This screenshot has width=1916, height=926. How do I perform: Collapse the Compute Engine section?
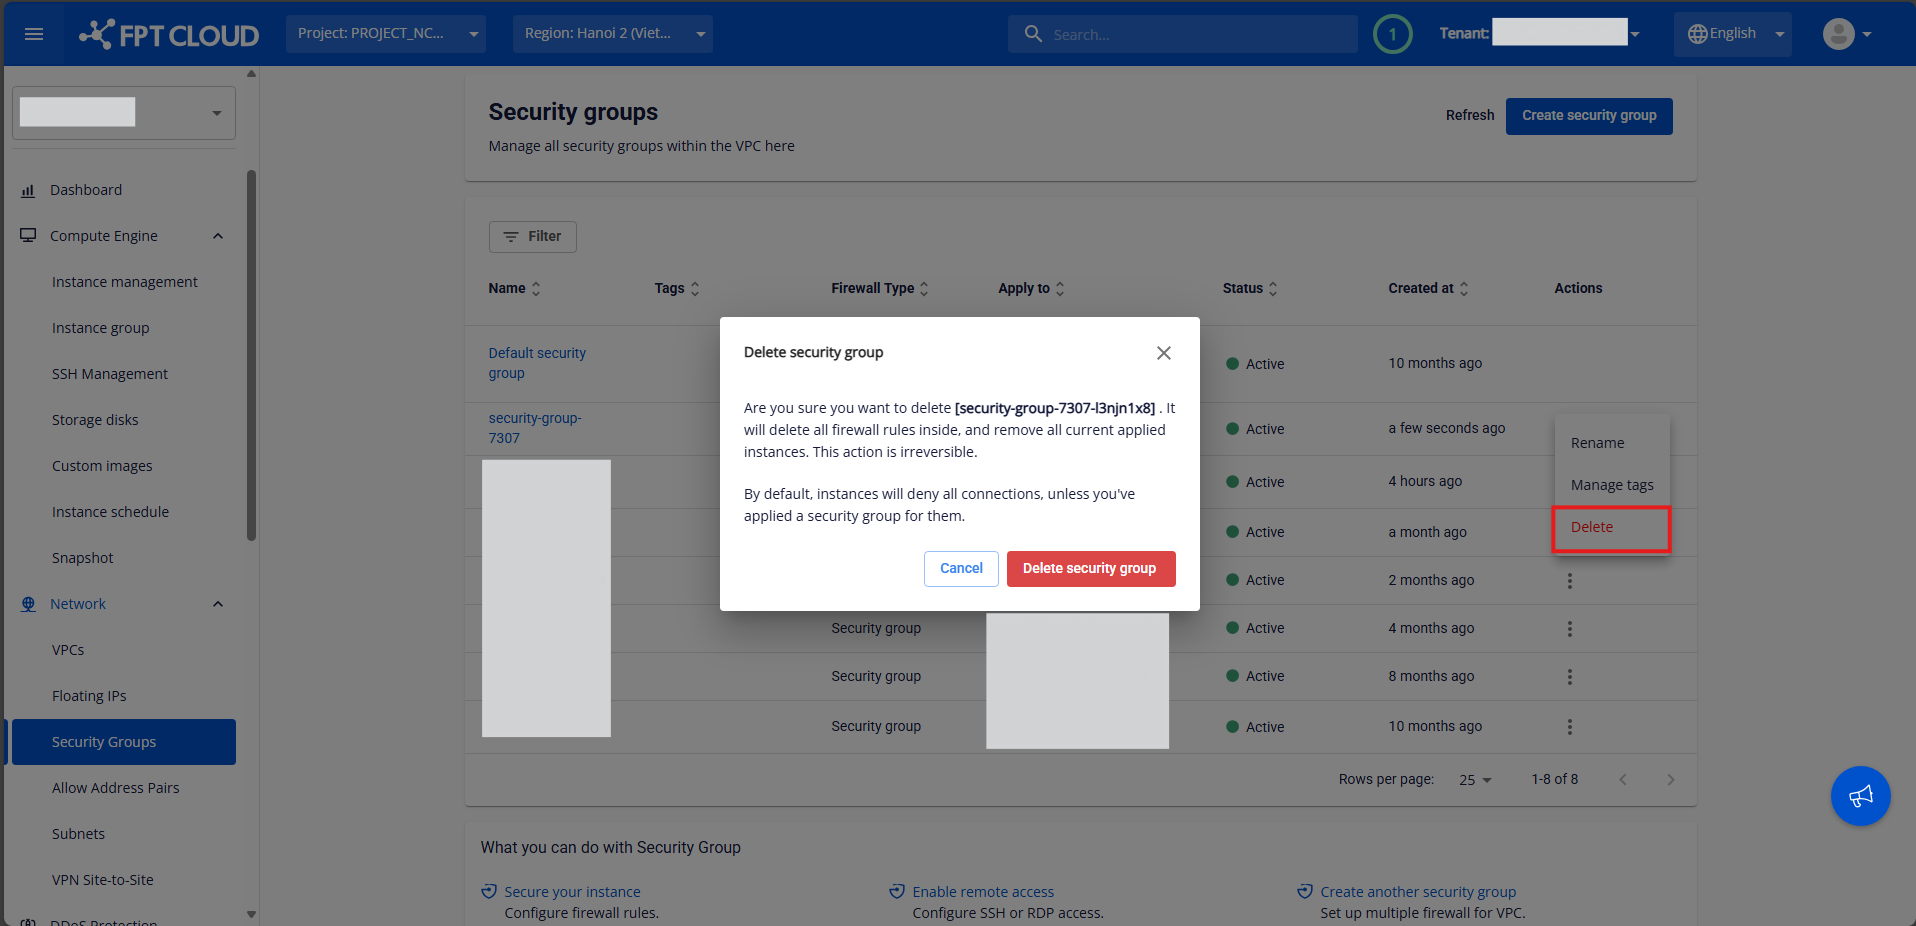click(x=218, y=236)
